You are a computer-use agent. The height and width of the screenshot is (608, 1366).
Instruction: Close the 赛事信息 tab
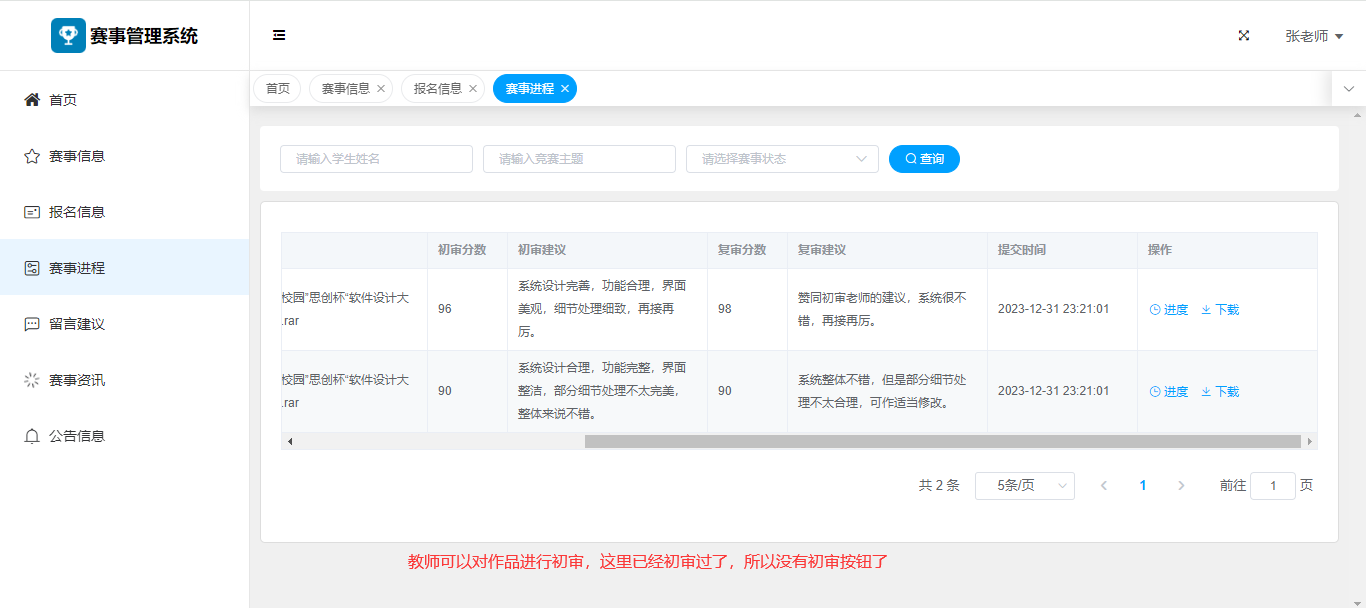[381, 89]
